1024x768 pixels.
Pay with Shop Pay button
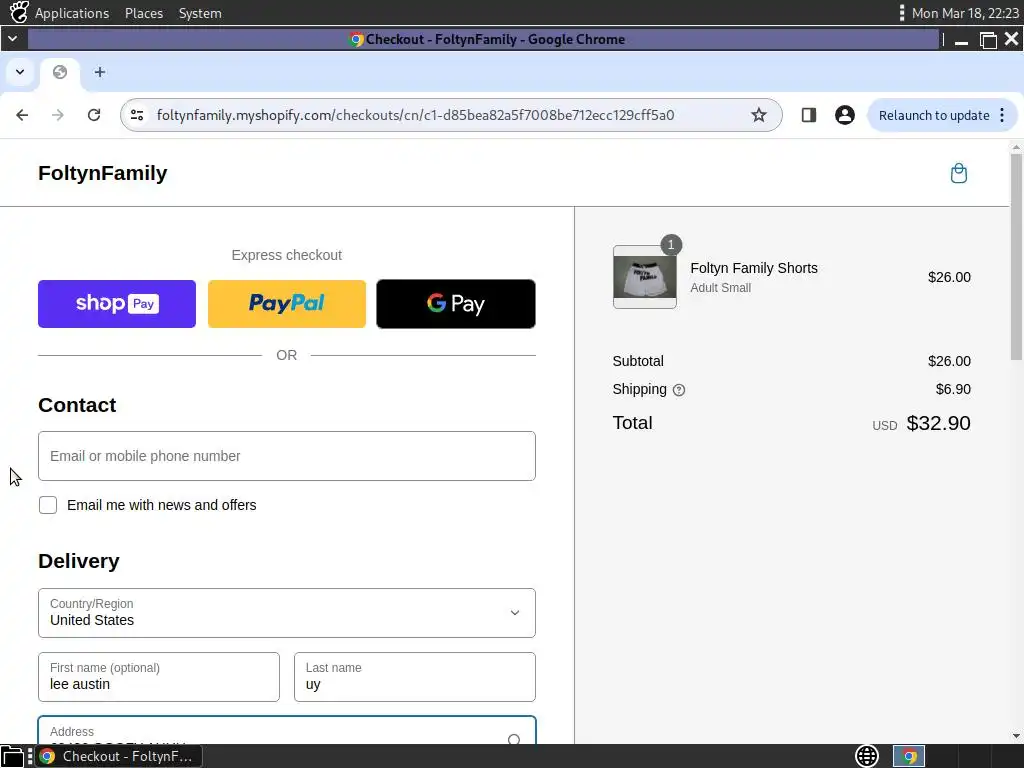[117, 304]
